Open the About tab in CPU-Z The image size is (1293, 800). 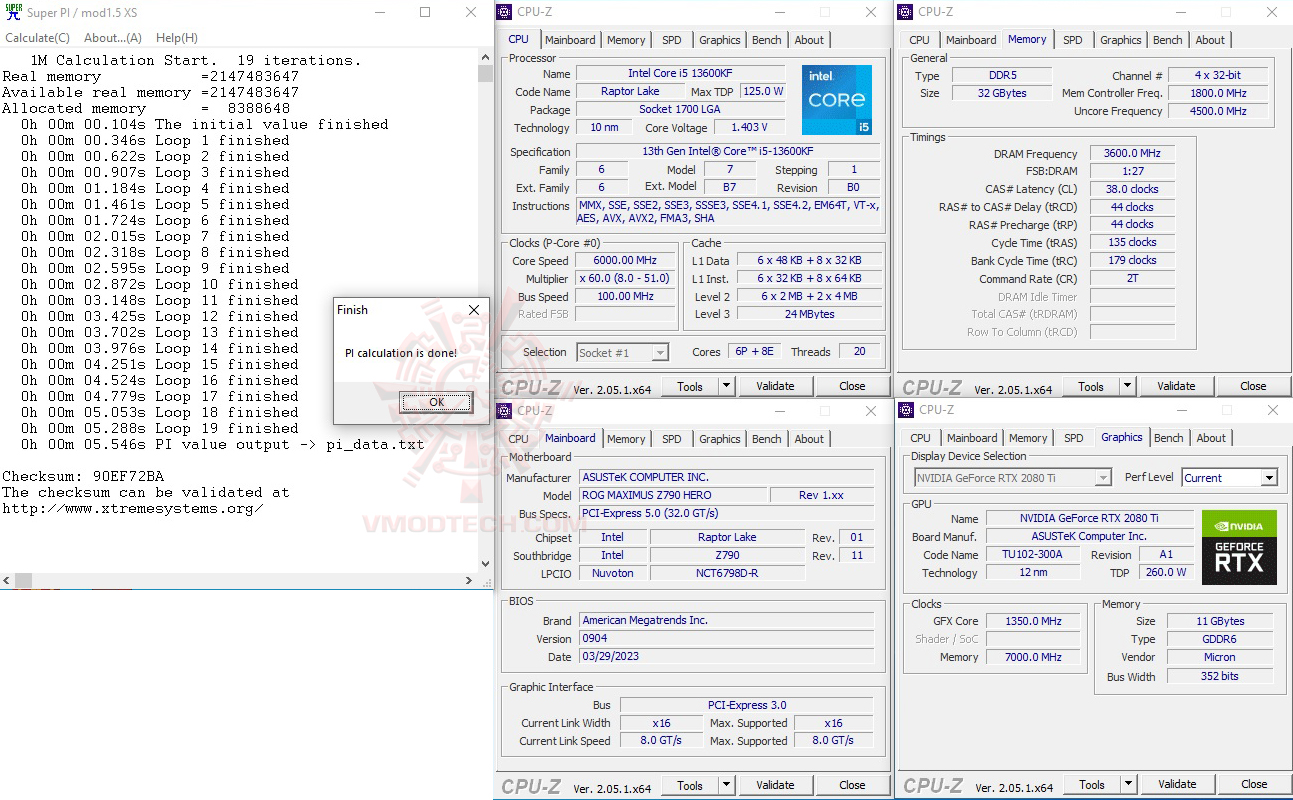pyautogui.click(x=809, y=39)
